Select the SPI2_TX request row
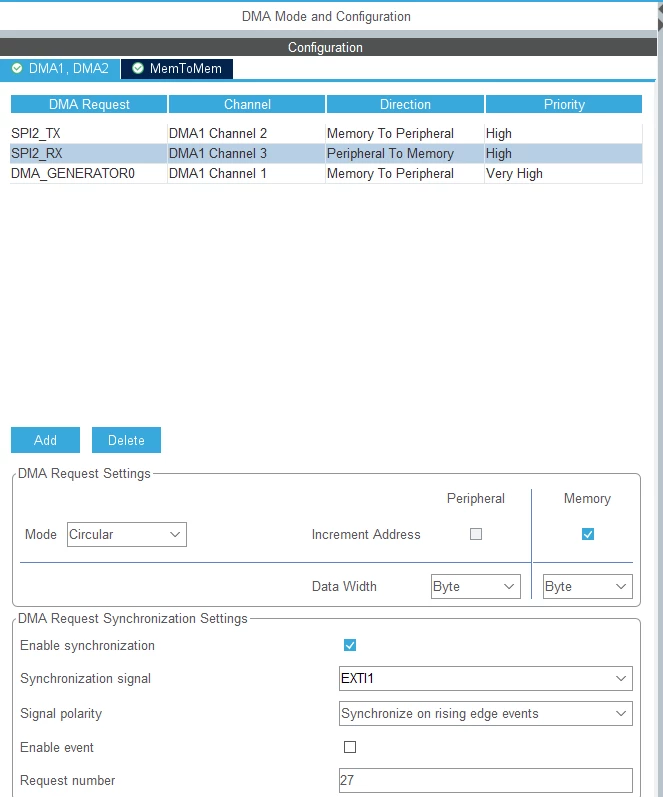This screenshot has height=797, width=663. coord(326,134)
